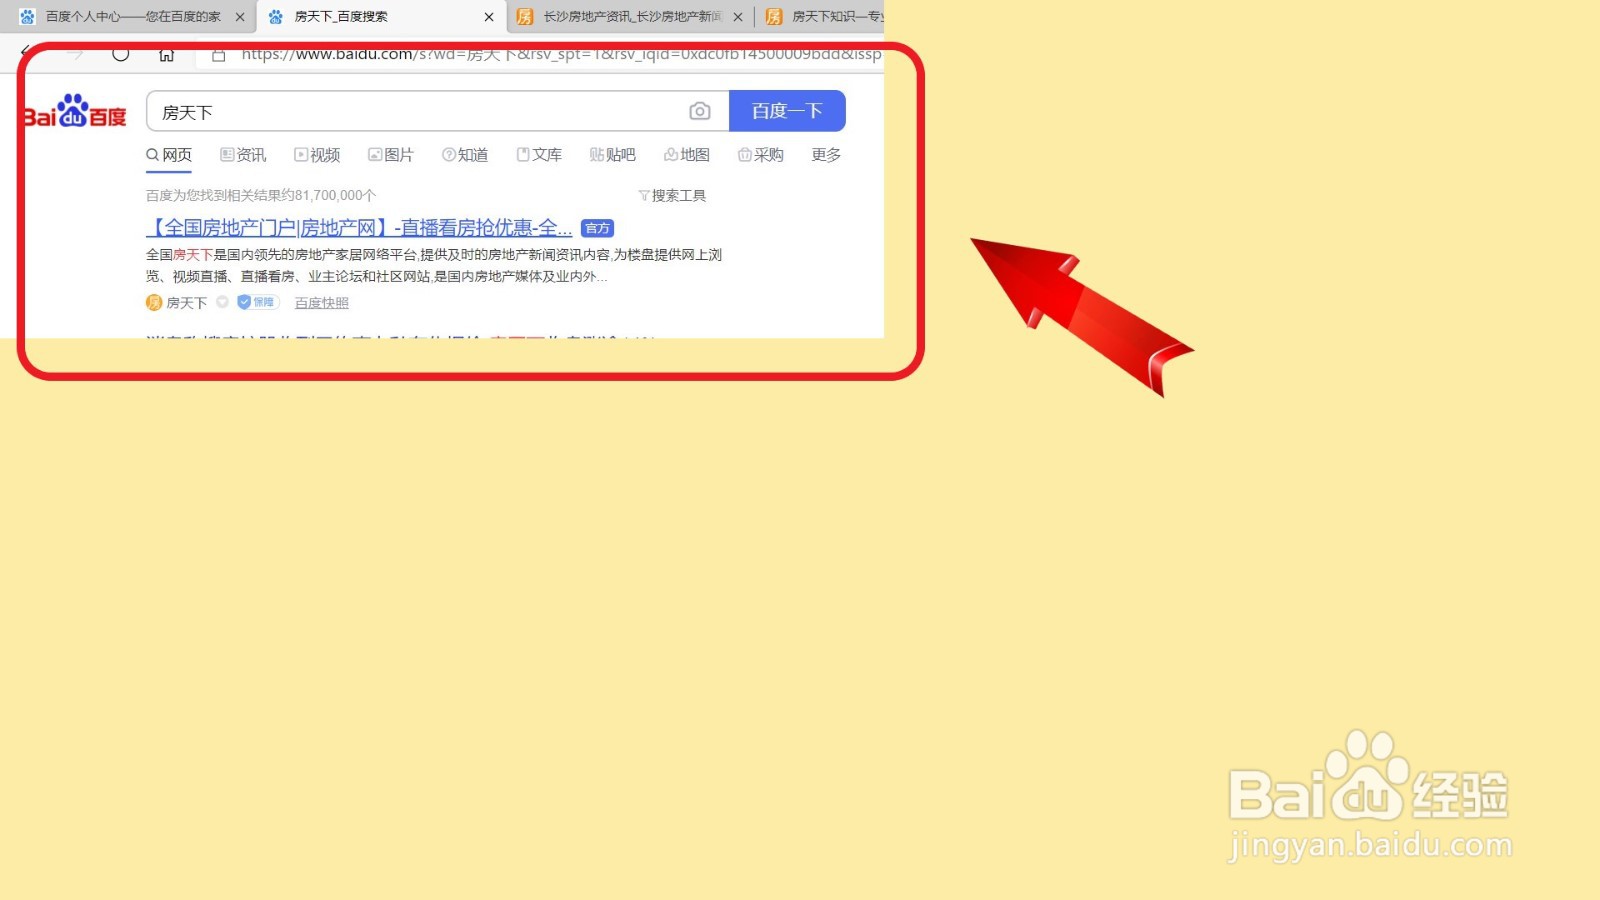Switch to the 知道 results tab
Viewport: 1600px width, 900px height.
465,155
